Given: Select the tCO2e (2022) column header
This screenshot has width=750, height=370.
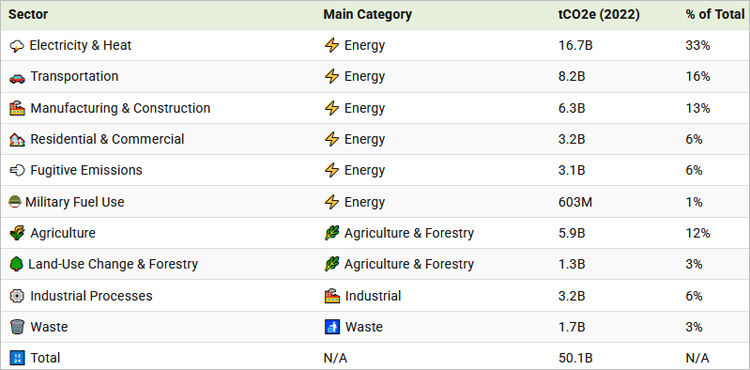Looking at the screenshot, I should (599, 15).
